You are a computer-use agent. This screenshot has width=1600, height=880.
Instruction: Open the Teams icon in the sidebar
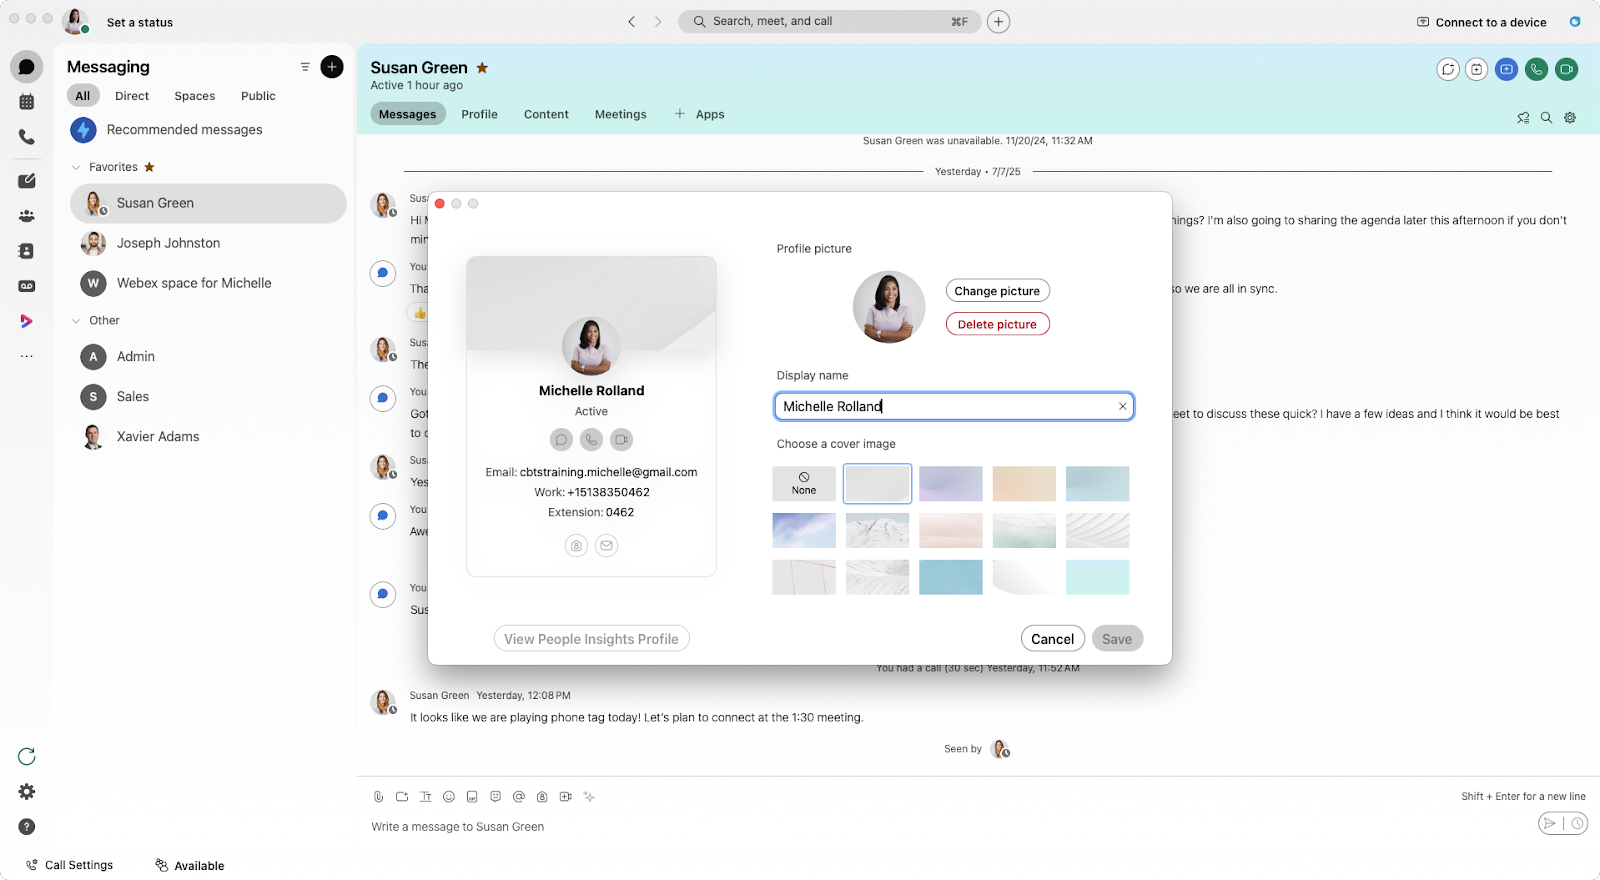click(27, 216)
